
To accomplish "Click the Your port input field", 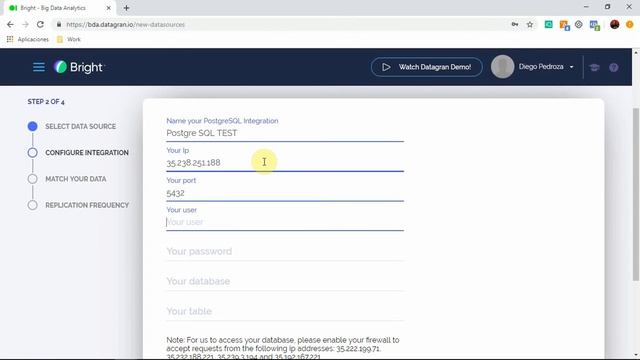I will tap(285, 193).
